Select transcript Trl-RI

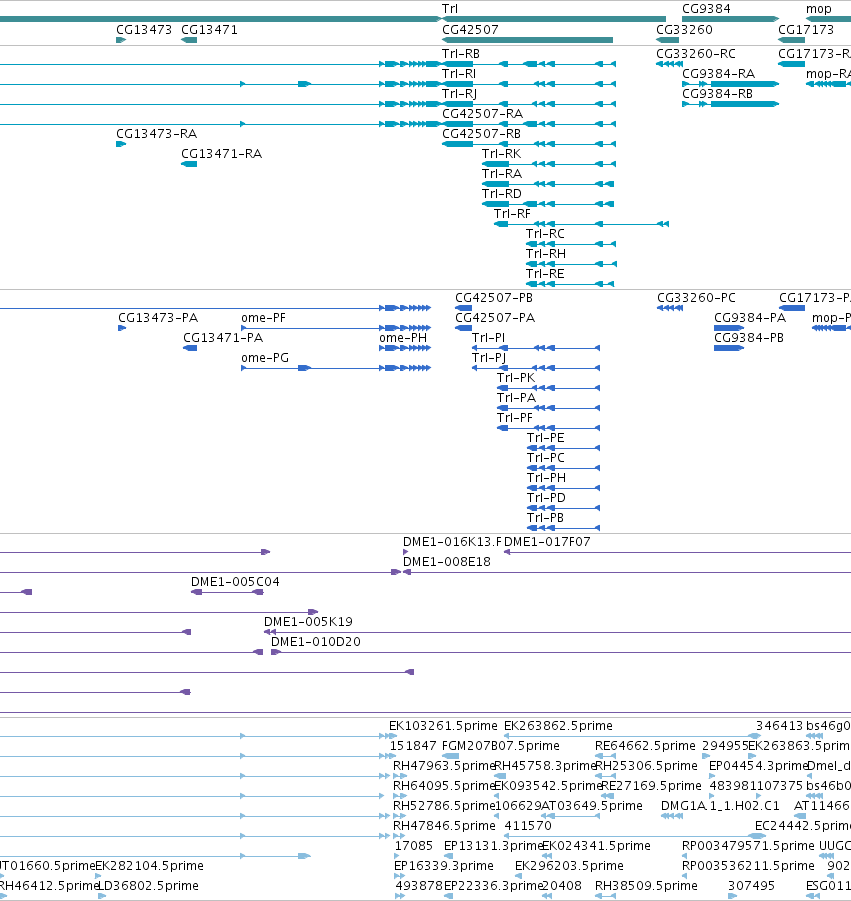point(459,74)
